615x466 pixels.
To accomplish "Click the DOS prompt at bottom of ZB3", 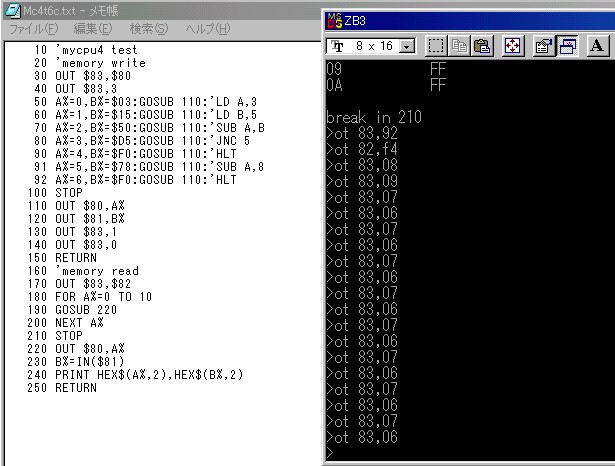I will pos(330,453).
